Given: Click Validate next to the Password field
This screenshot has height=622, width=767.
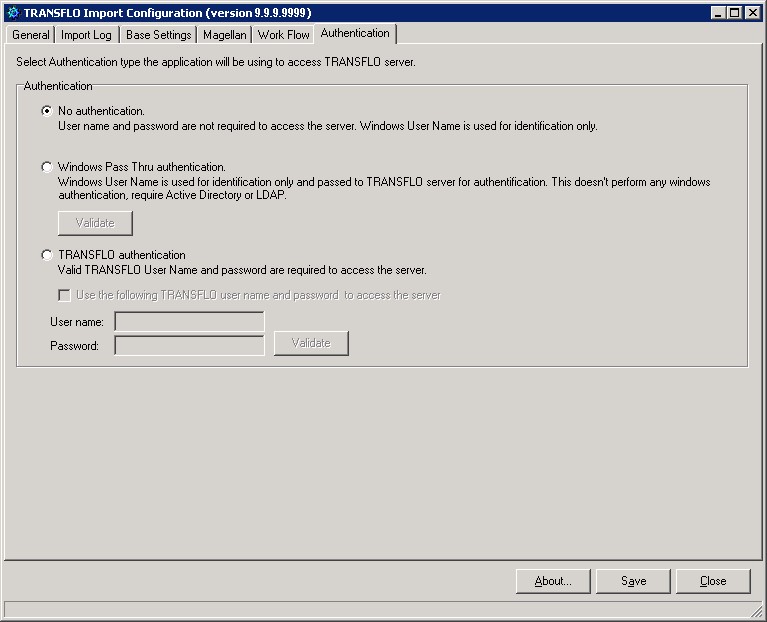Looking at the screenshot, I should pyautogui.click(x=311, y=343).
